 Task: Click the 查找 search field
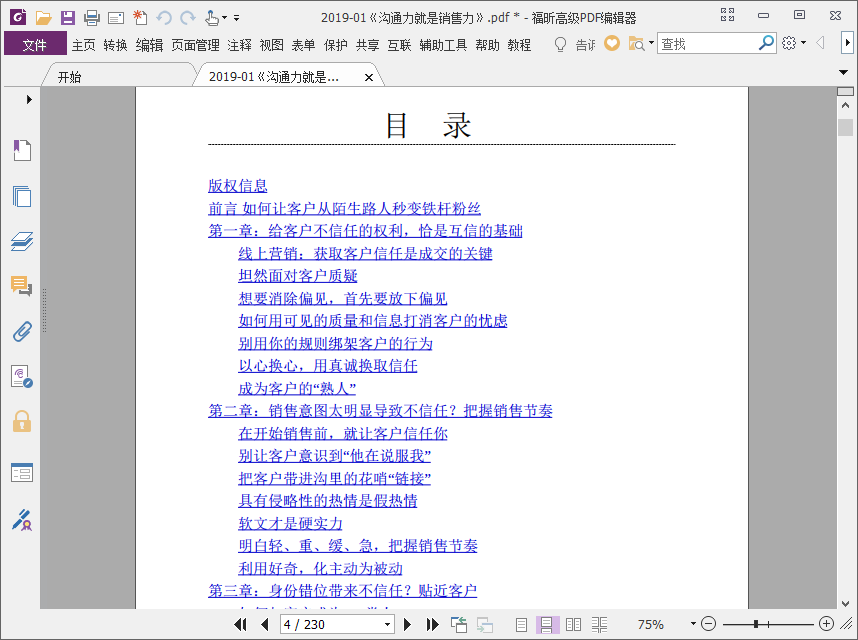708,43
